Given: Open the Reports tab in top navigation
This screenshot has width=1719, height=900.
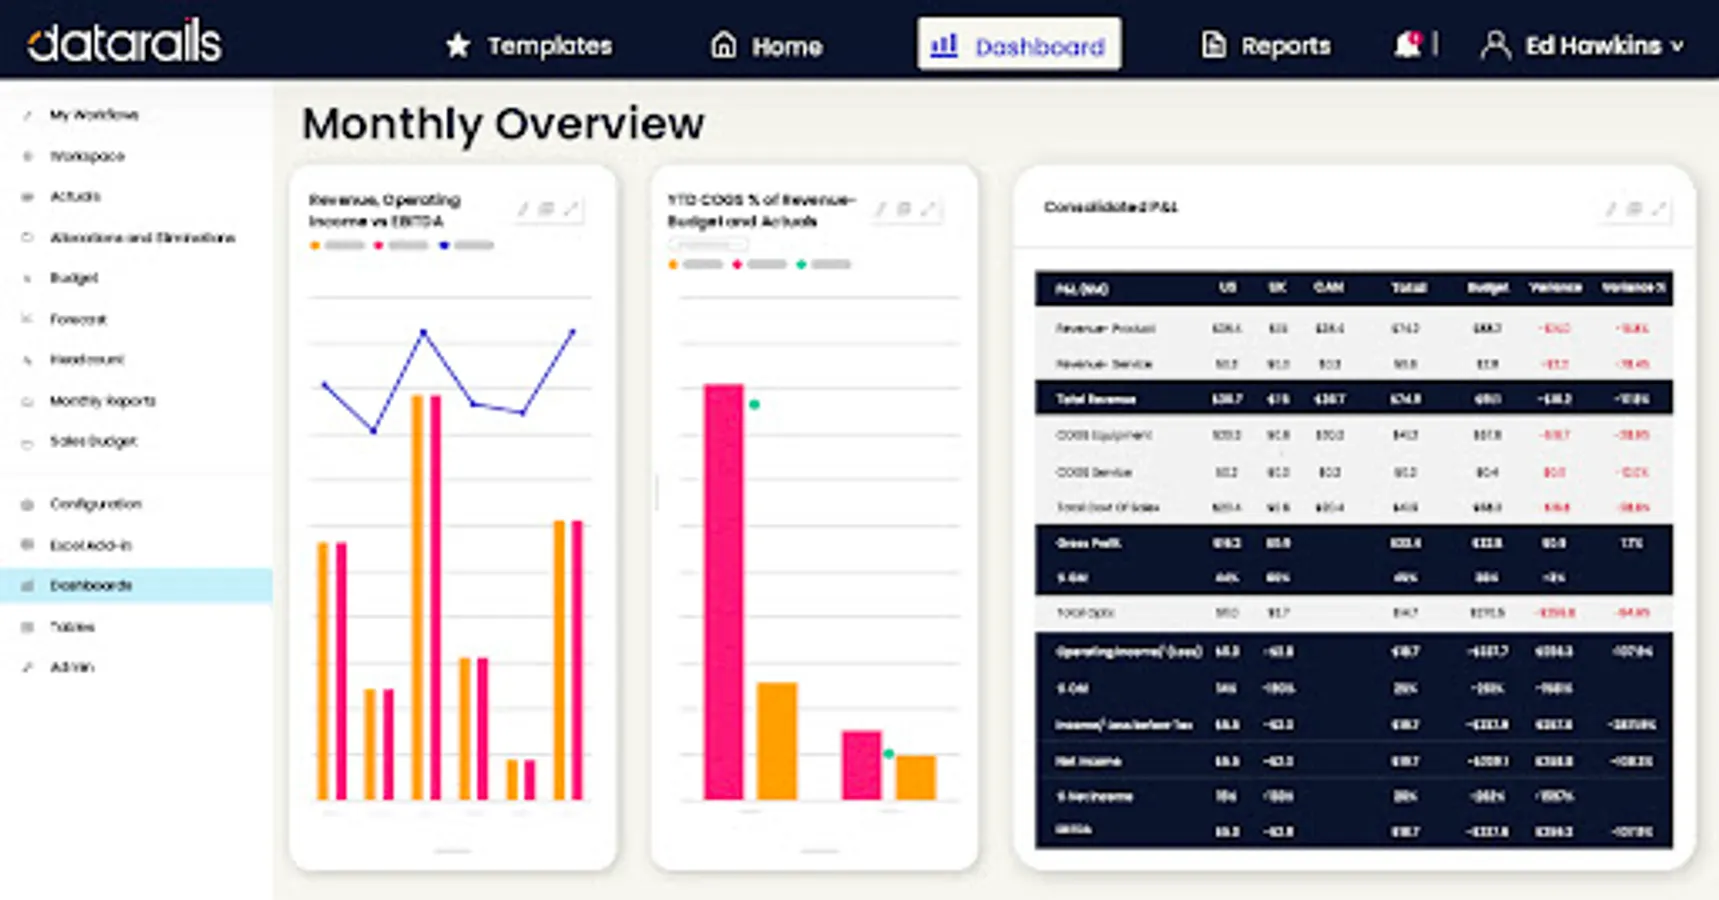Looking at the screenshot, I should pyautogui.click(x=1266, y=45).
